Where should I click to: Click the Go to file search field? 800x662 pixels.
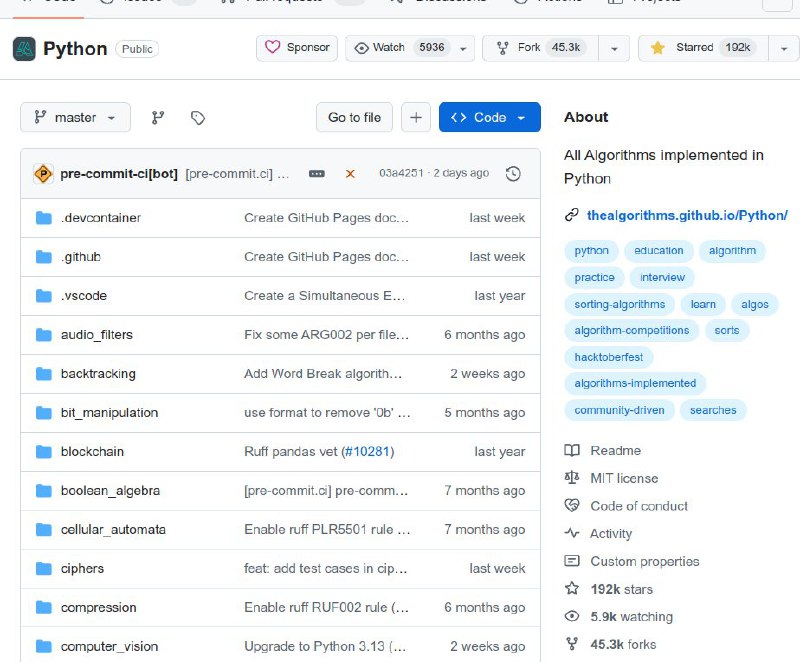point(354,117)
